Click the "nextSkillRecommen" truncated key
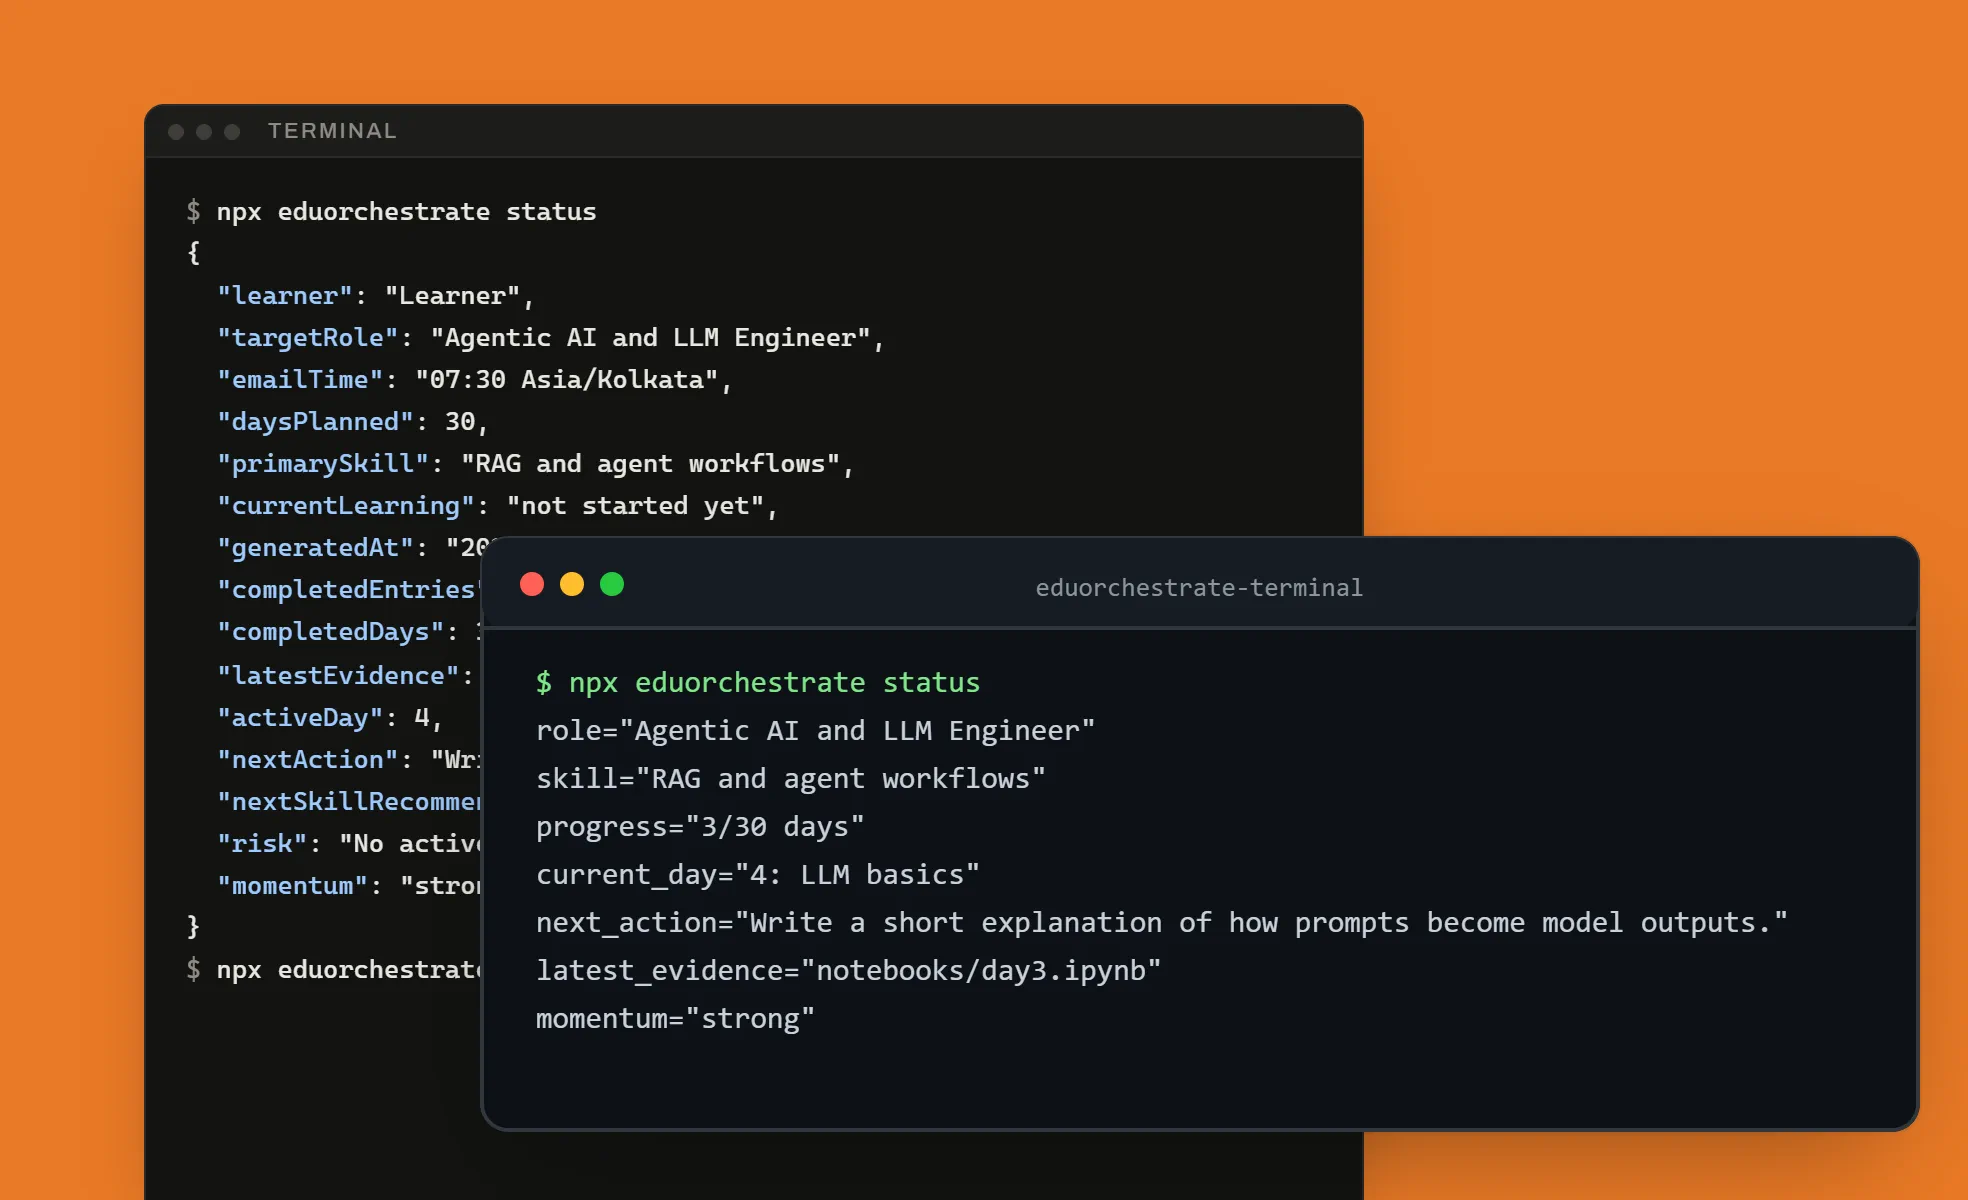 (x=349, y=802)
